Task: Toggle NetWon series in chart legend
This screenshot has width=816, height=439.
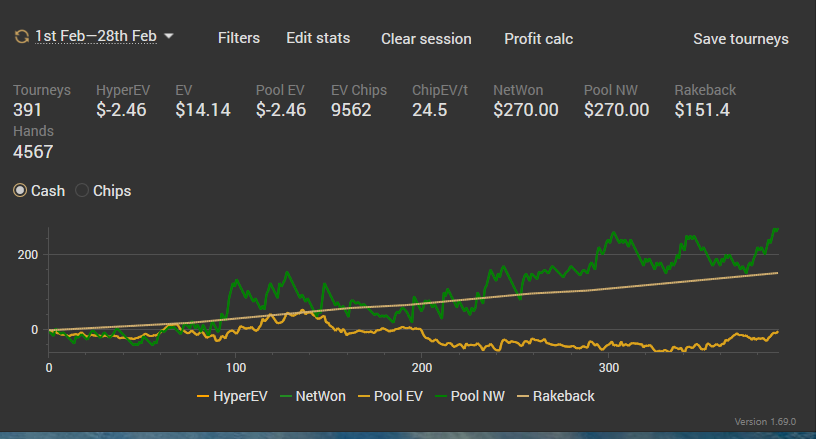Action: pos(313,396)
